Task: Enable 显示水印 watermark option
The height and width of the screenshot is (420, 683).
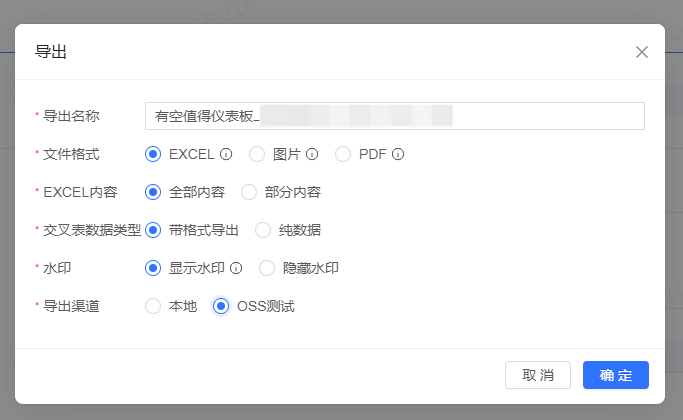Action: coord(153,268)
